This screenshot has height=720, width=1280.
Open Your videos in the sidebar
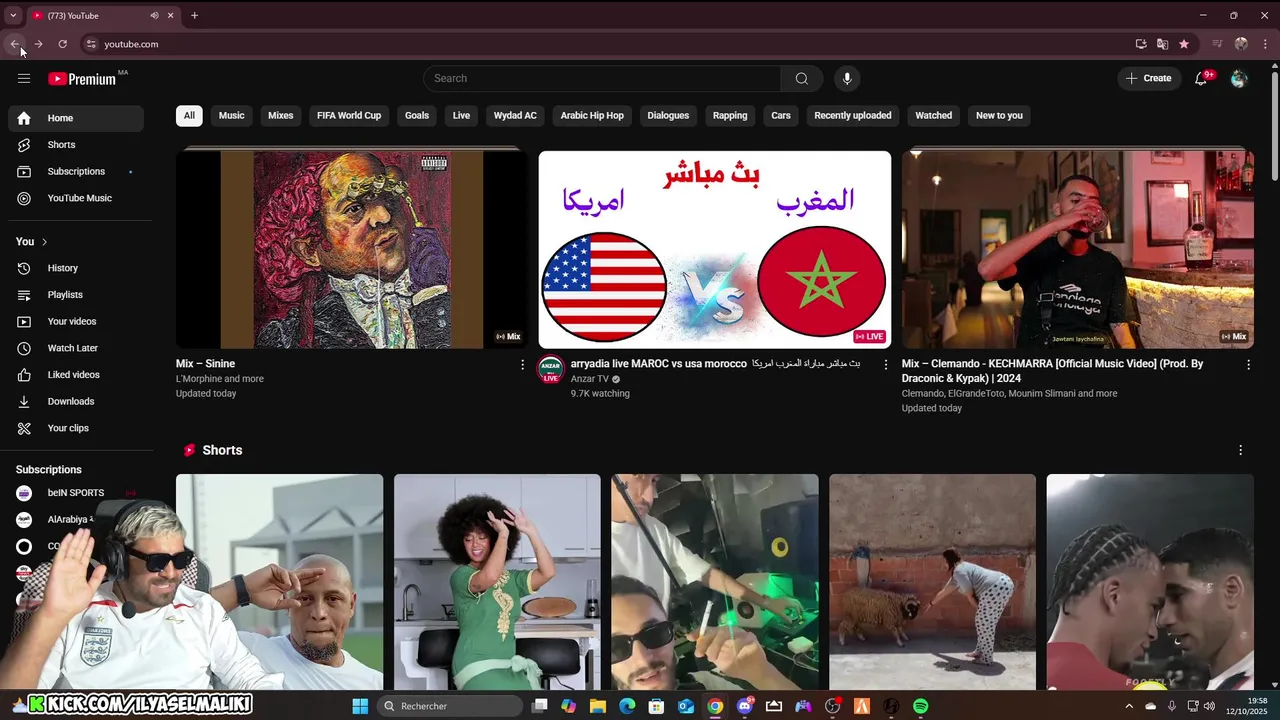(x=76, y=321)
